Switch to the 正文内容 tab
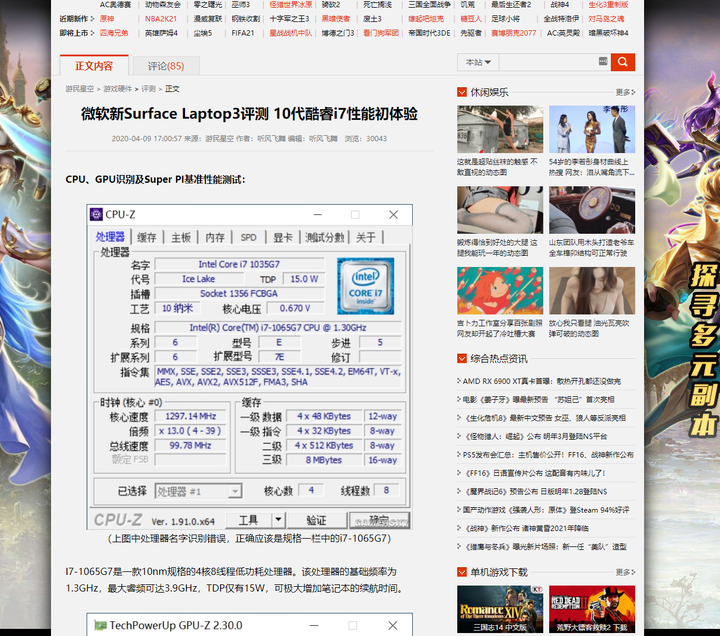The image size is (720, 636). (x=94, y=66)
